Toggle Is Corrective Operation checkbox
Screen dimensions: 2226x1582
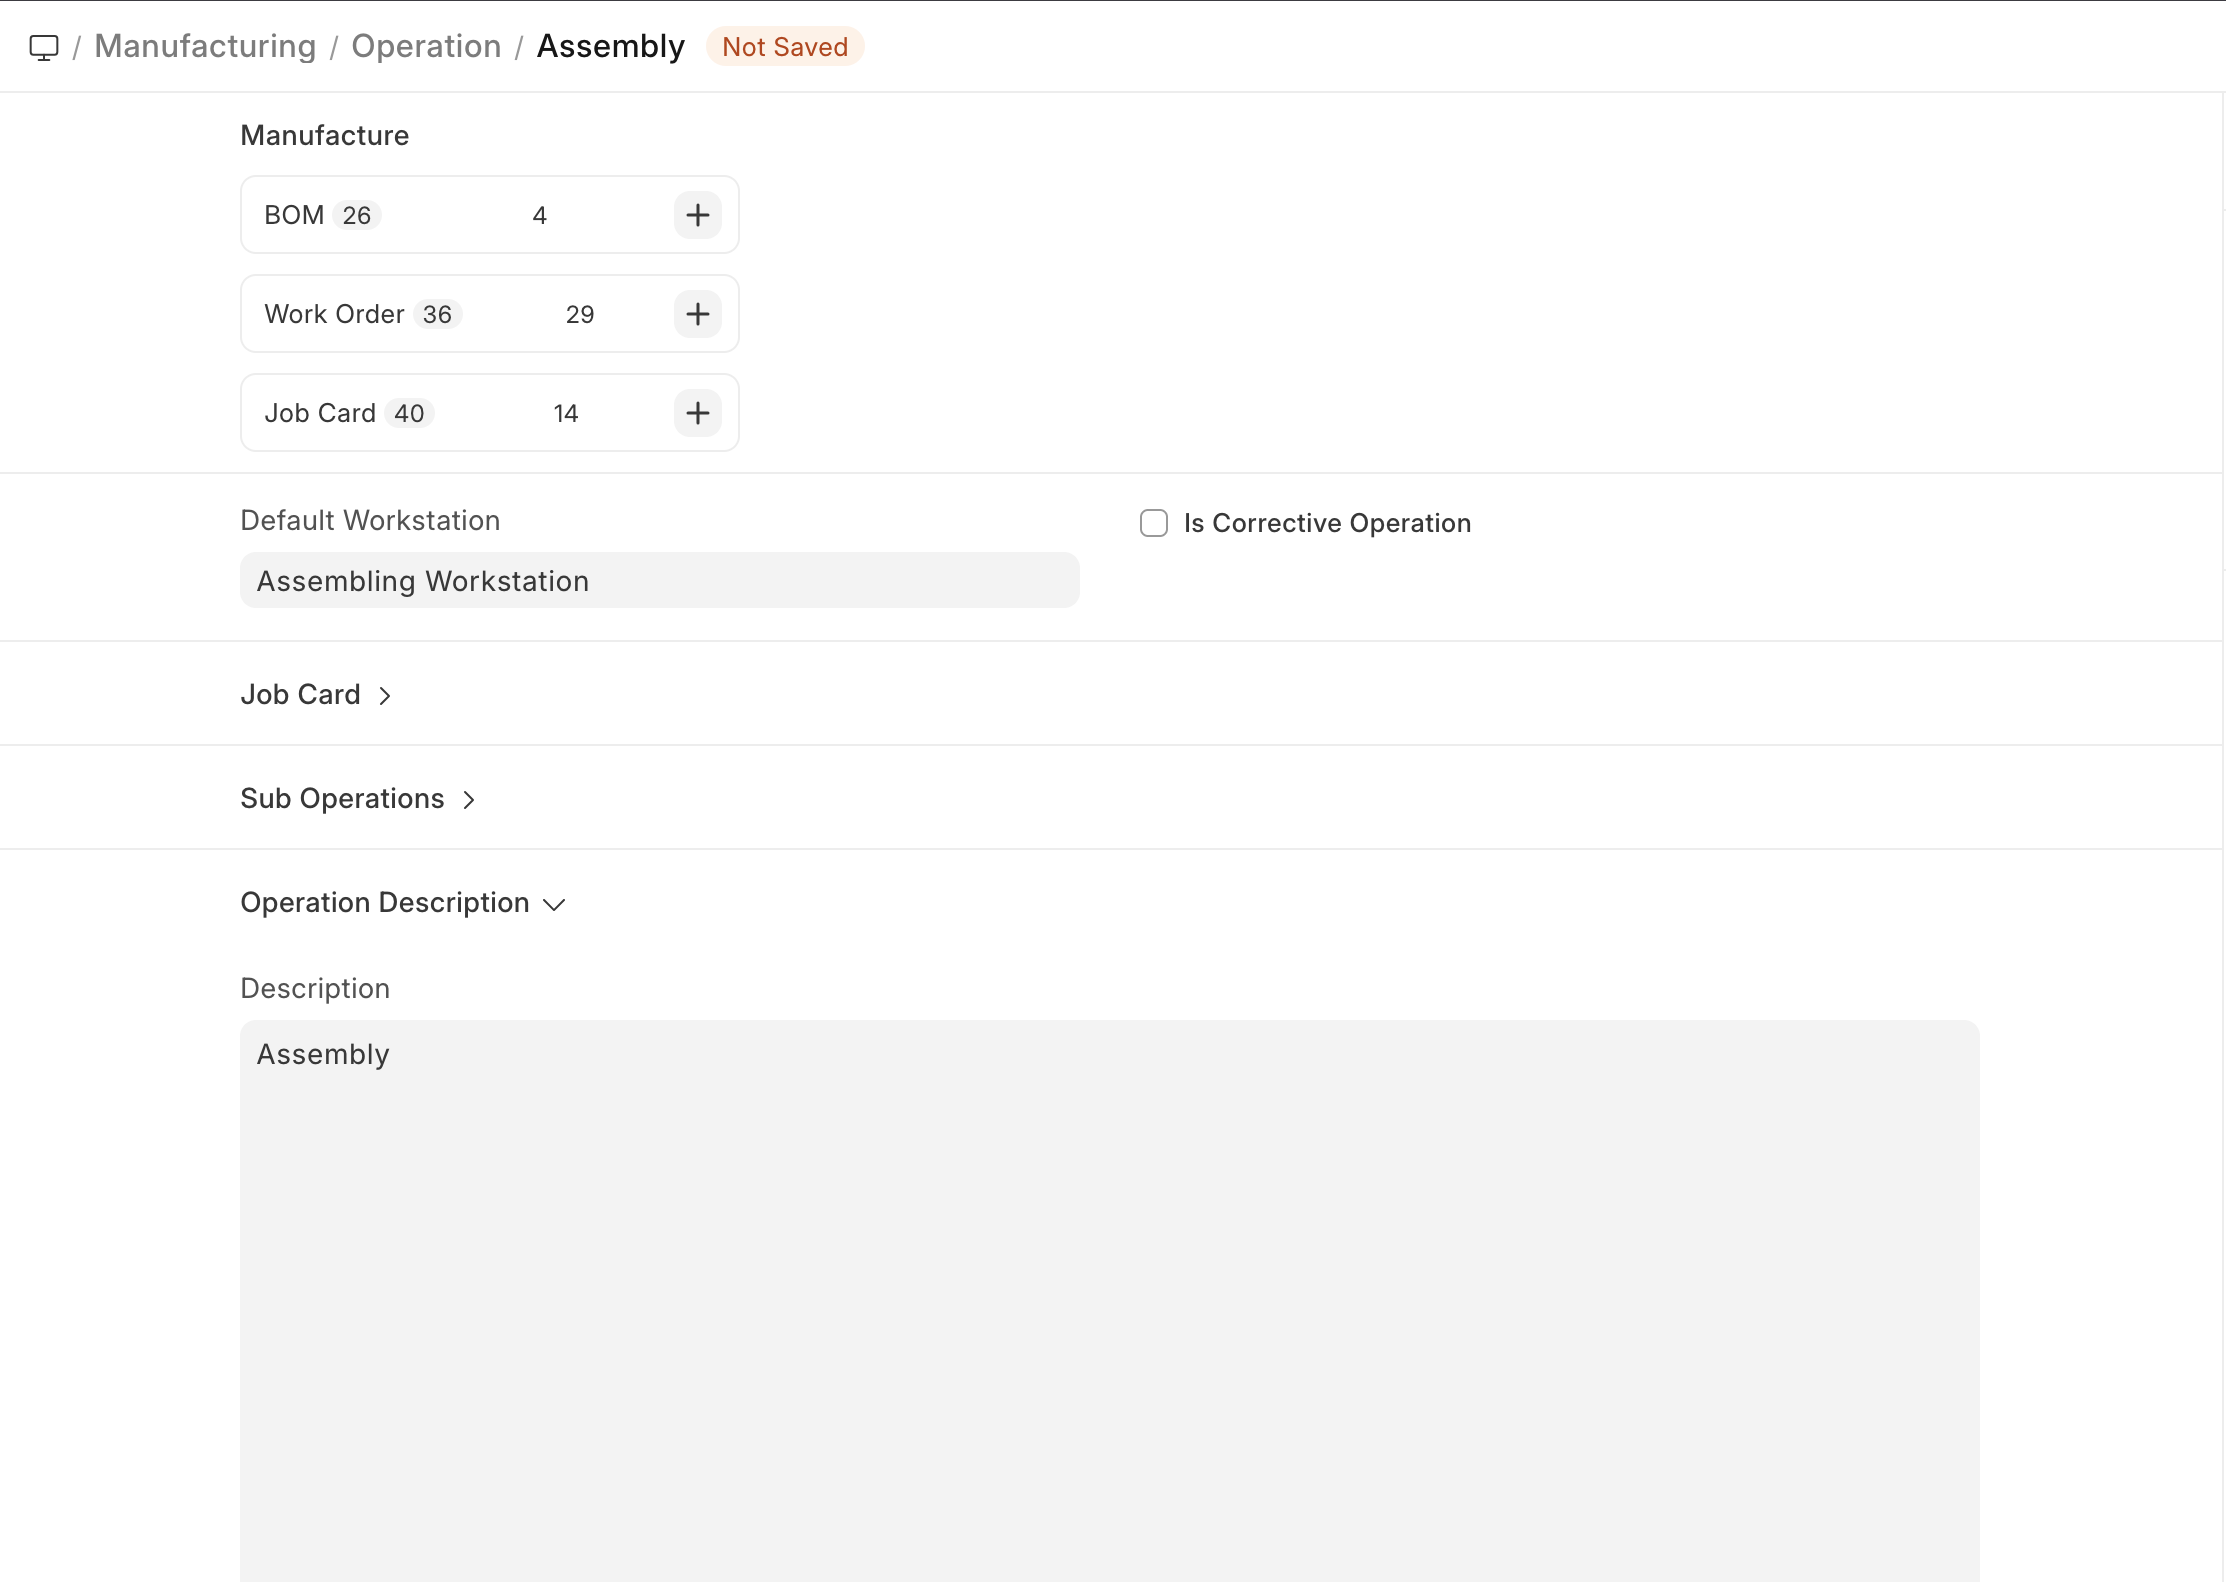coord(1154,523)
